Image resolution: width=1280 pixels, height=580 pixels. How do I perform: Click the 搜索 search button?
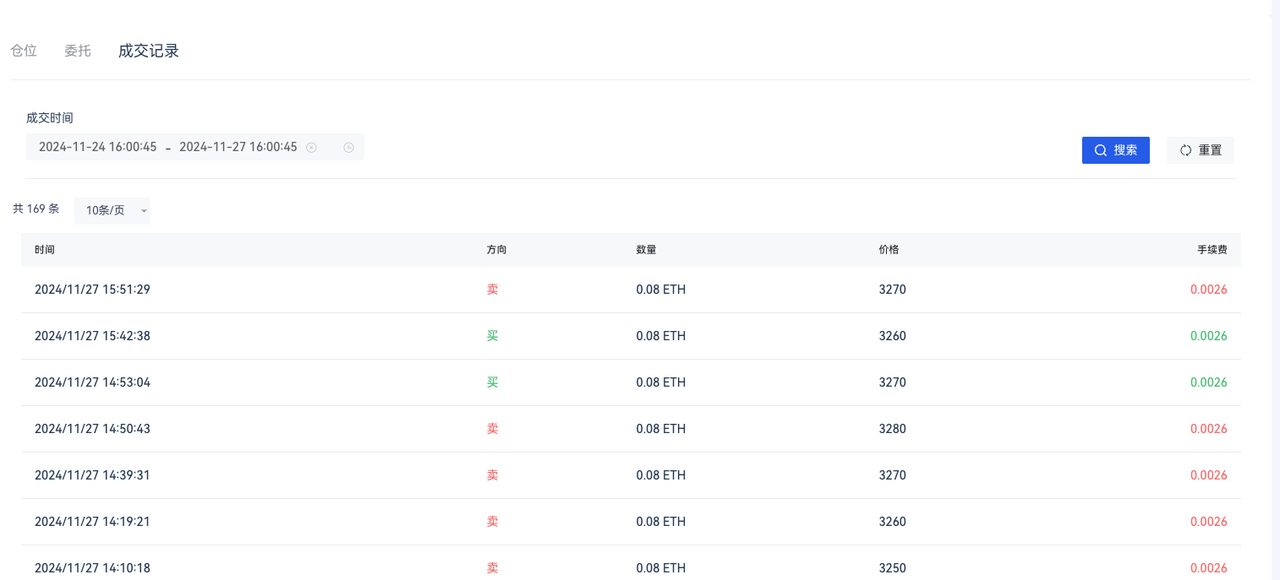(1116, 150)
